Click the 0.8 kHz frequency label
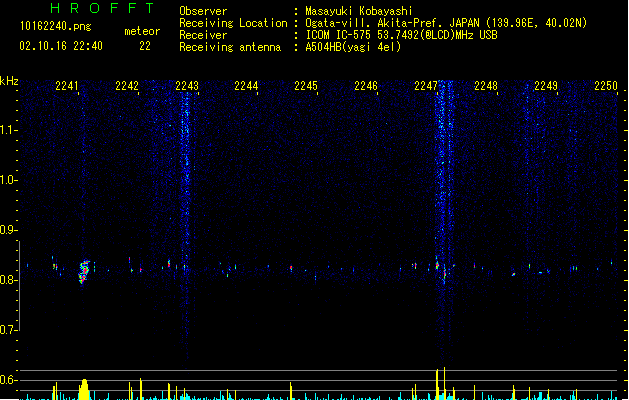 point(8,280)
